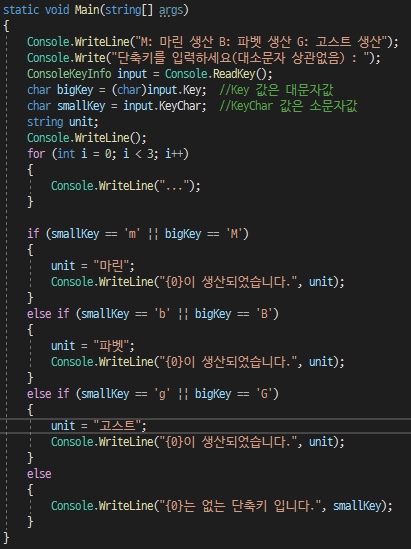Click the 'static' keyword on the first line
Image resolution: width=411 pixels, height=549 pixels.
coord(21,9)
